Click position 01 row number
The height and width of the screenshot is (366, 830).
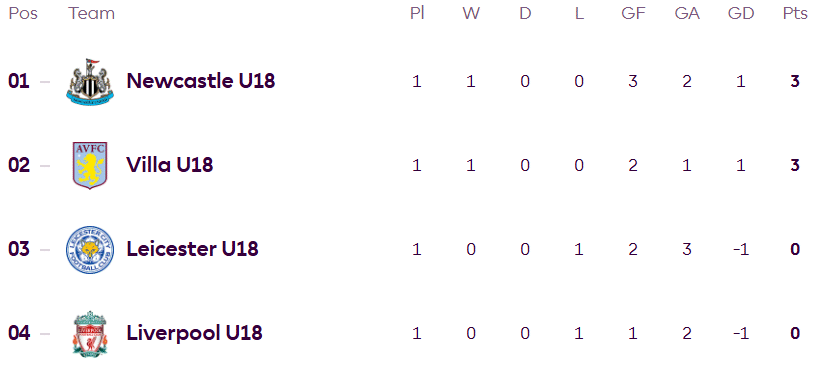point(19,82)
